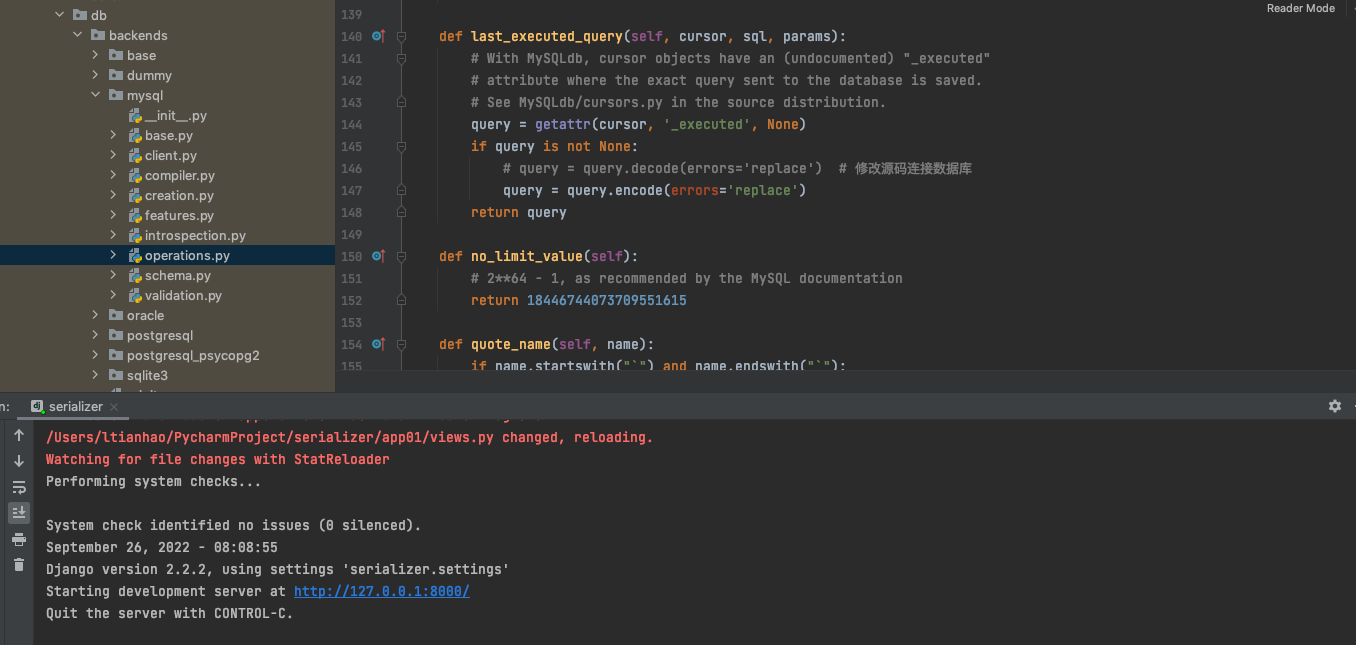Click the Print icon in Run toolbar
Screen dimensions: 1356x645
[18, 539]
